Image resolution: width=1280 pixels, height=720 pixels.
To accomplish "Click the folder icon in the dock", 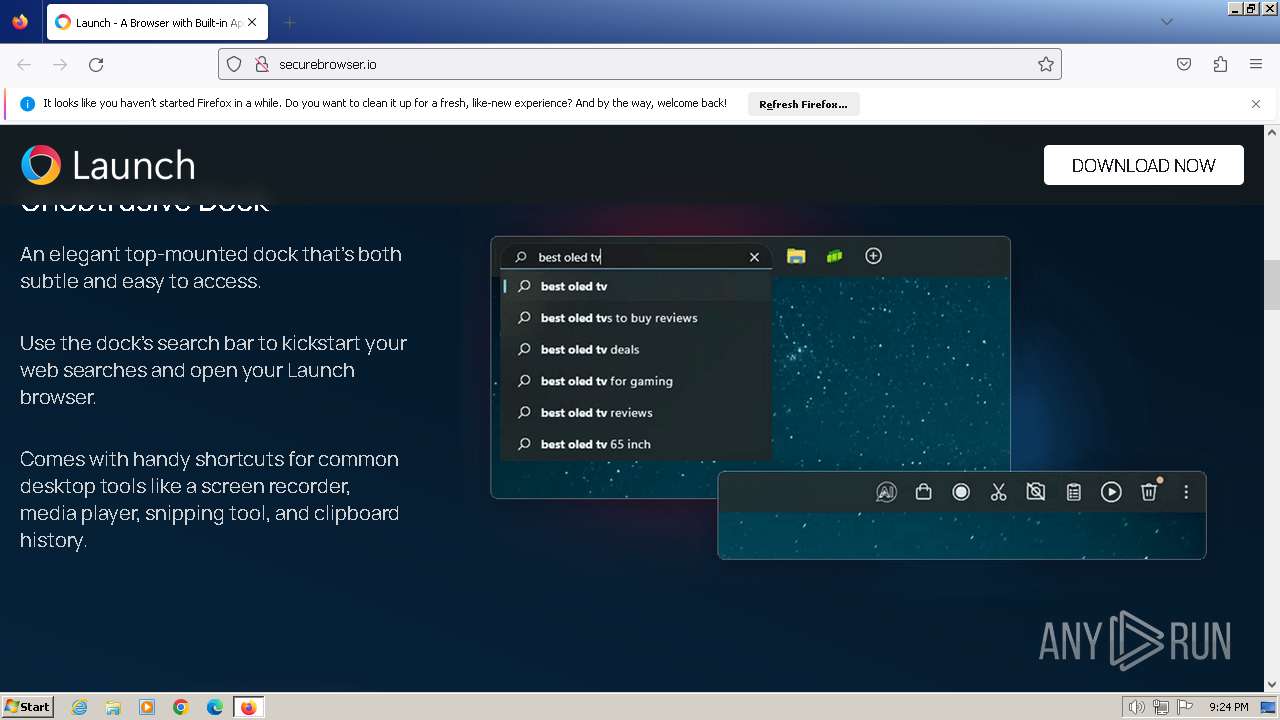I will point(796,256).
